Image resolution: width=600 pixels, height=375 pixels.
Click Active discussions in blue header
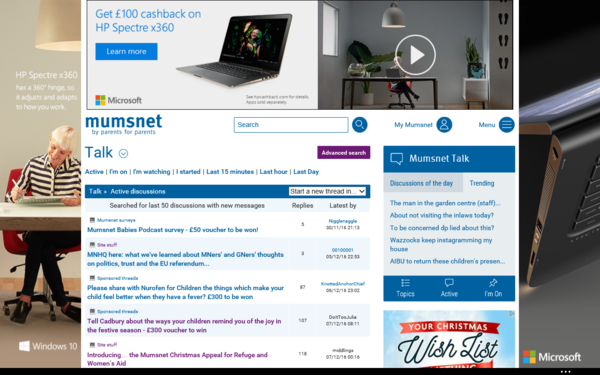tap(138, 192)
